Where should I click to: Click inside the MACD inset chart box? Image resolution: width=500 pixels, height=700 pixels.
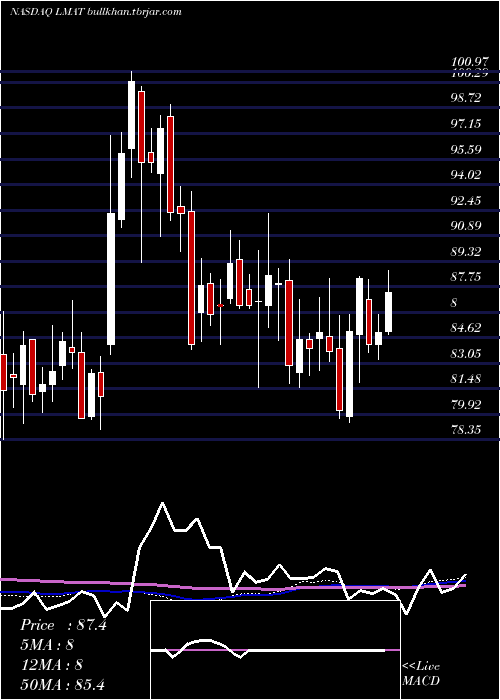point(275,650)
